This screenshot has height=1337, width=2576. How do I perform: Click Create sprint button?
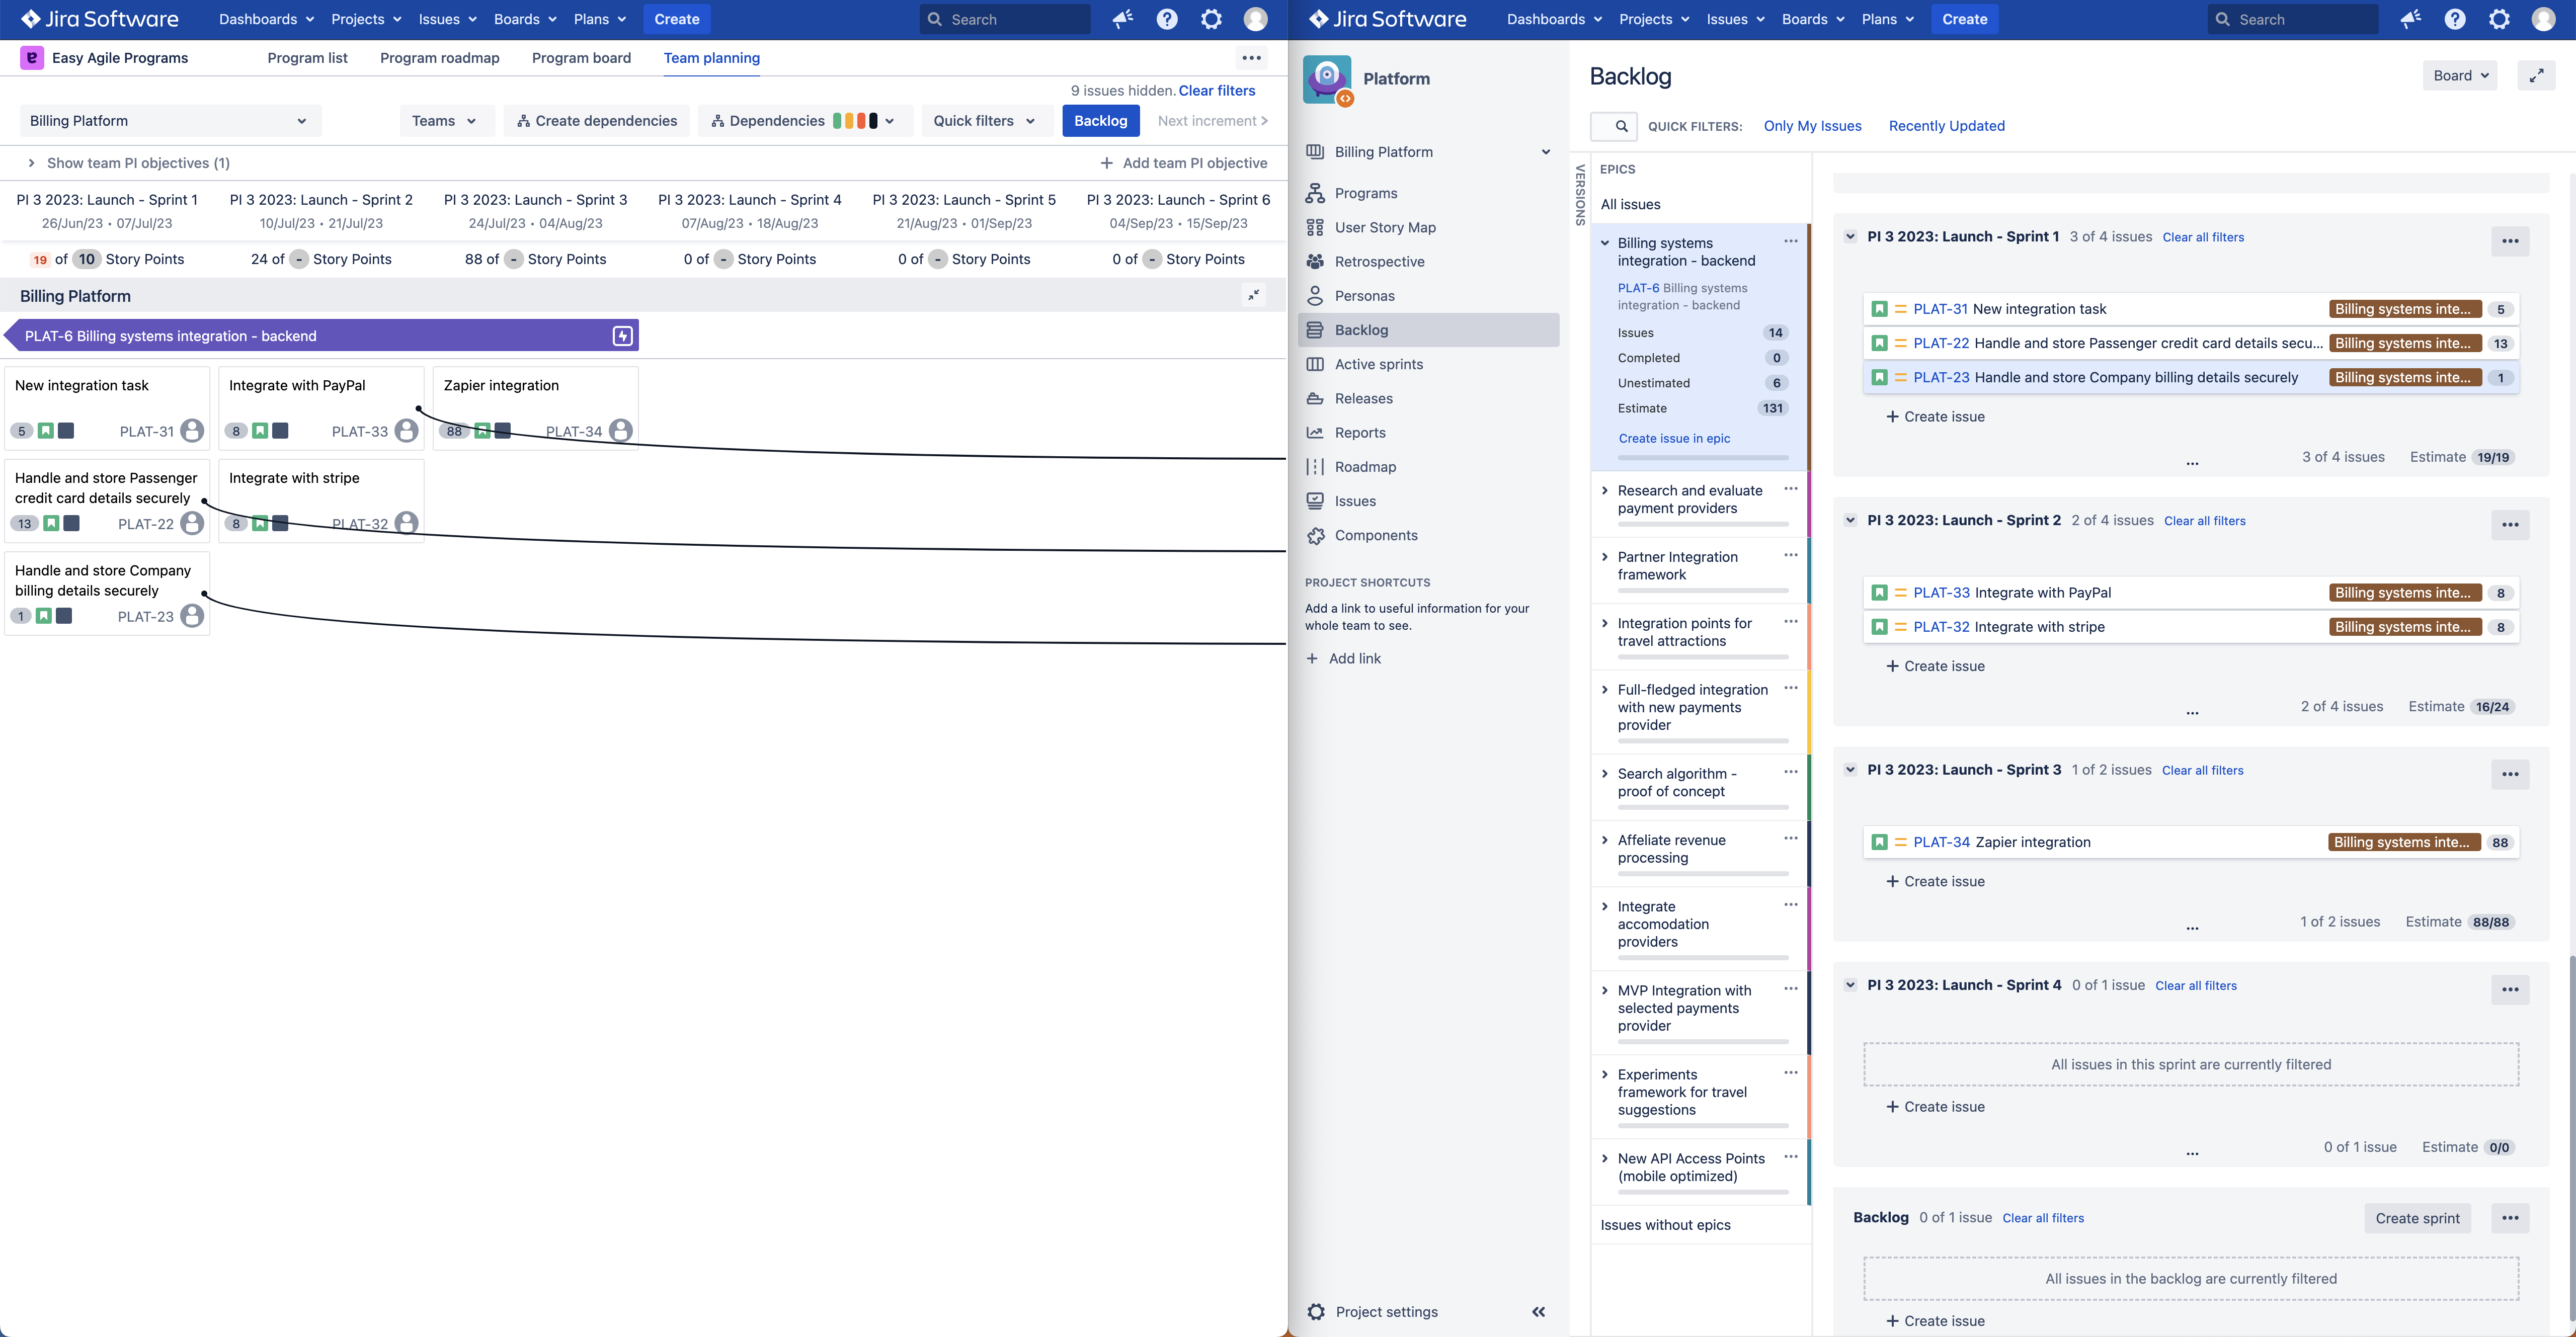point(2417,1218)
